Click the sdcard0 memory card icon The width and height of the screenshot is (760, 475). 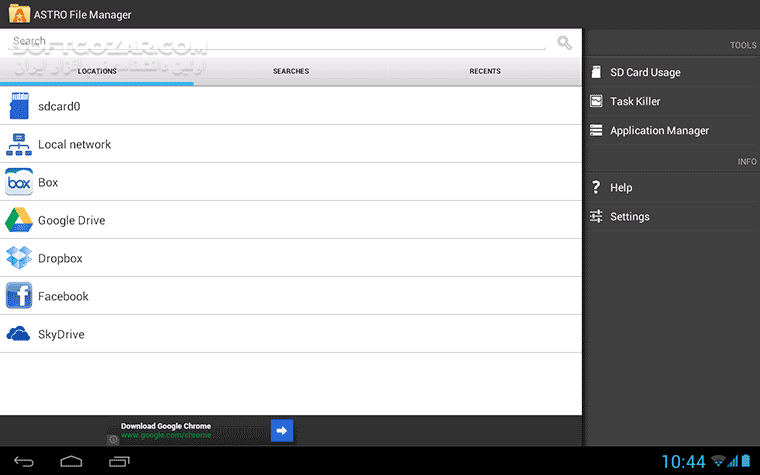(19, 106)
